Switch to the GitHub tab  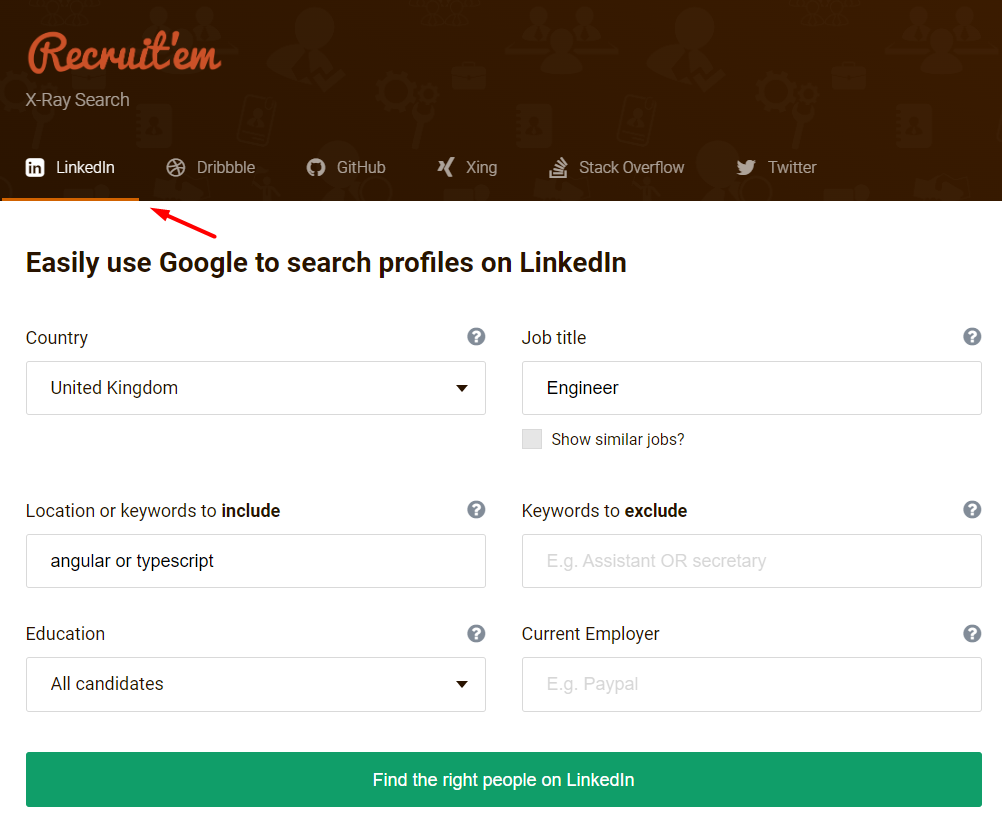coord(346,167)
